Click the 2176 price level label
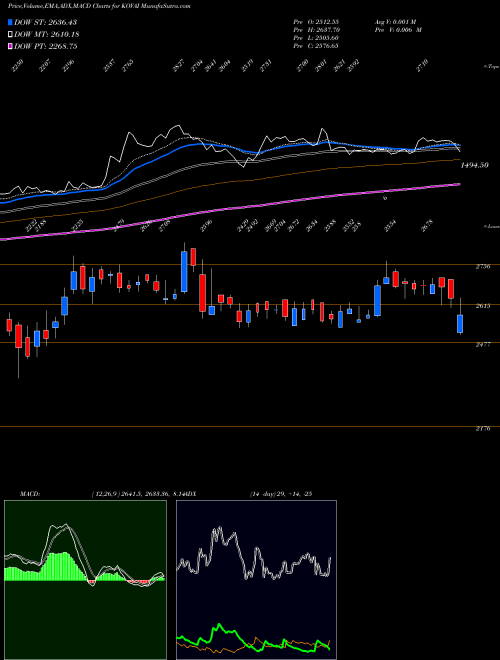The width and height of the screenshot is (500, 660). 482,428
